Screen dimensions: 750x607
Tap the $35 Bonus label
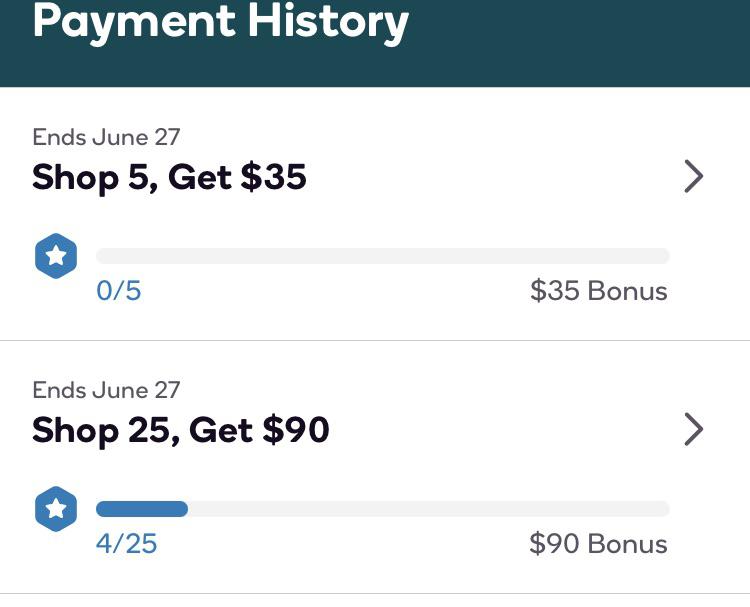tap(598, 291)
